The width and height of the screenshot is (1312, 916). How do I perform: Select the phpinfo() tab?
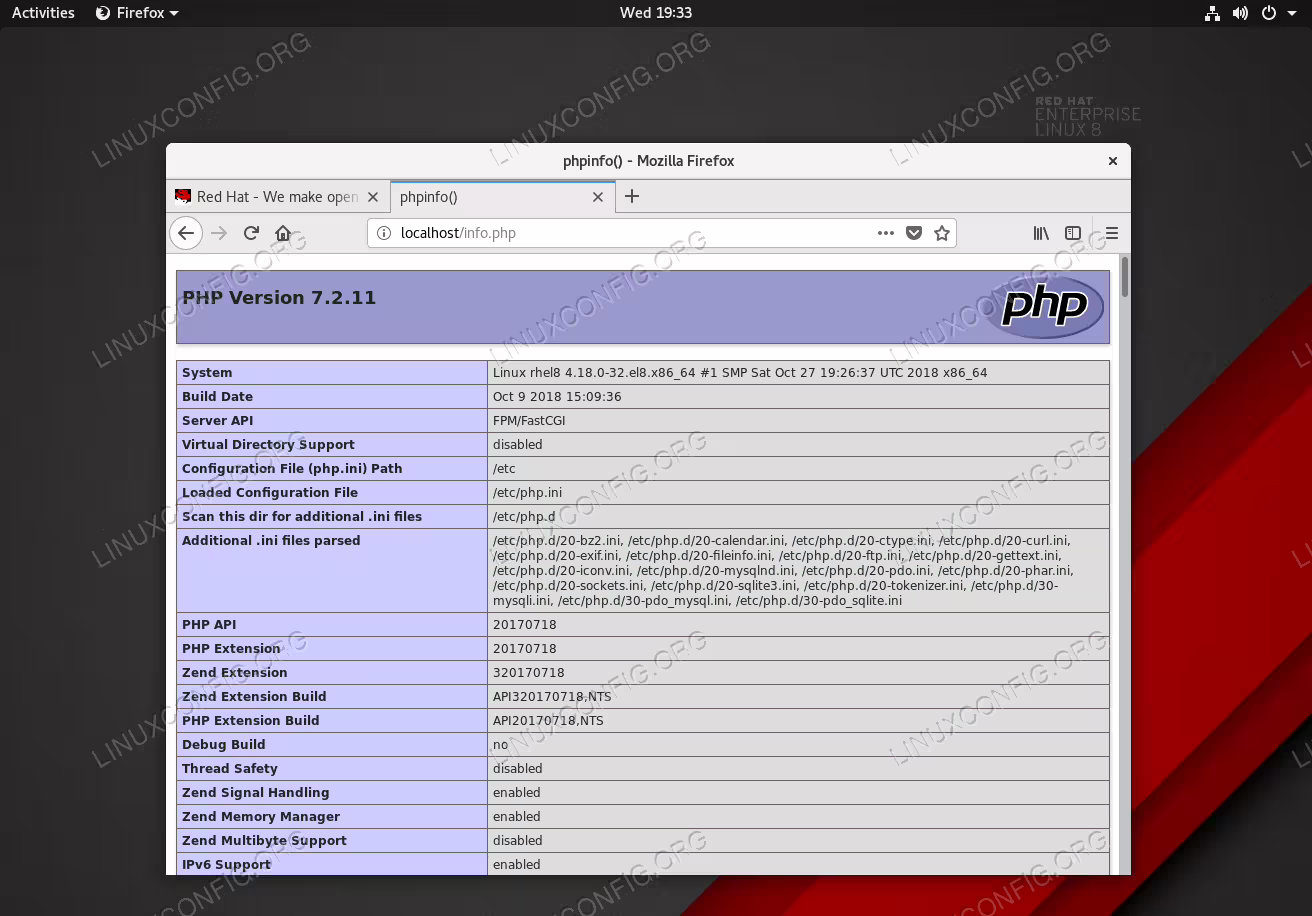click(502, 197)
